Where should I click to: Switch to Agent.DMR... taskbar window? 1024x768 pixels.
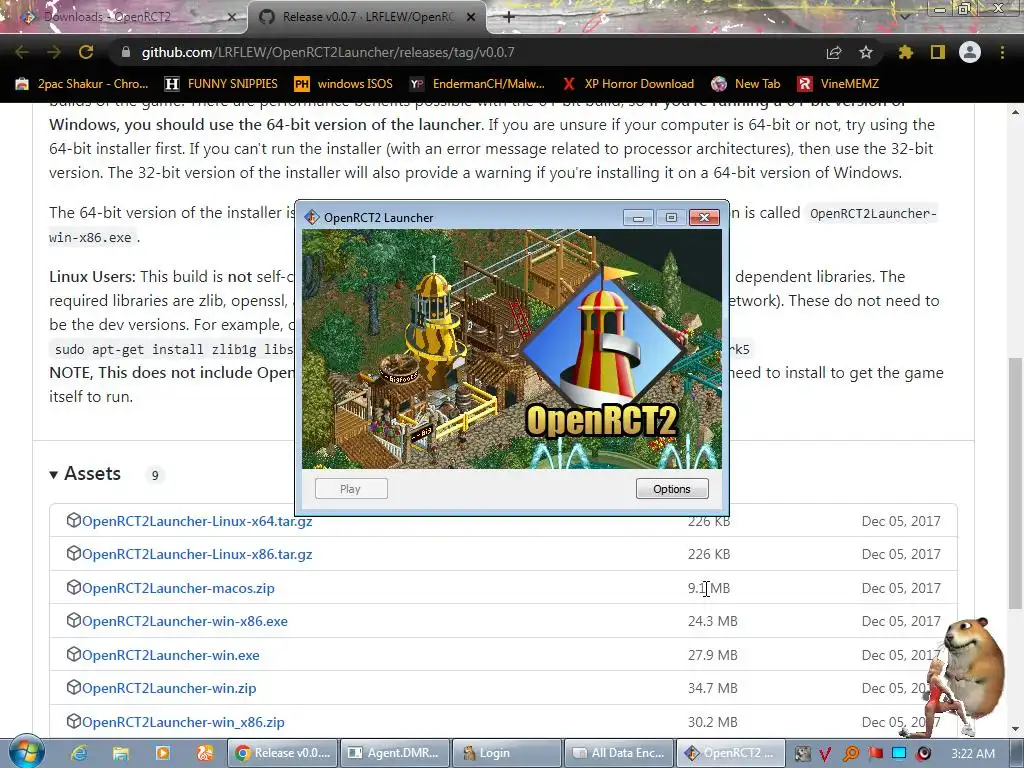(395, 753)
